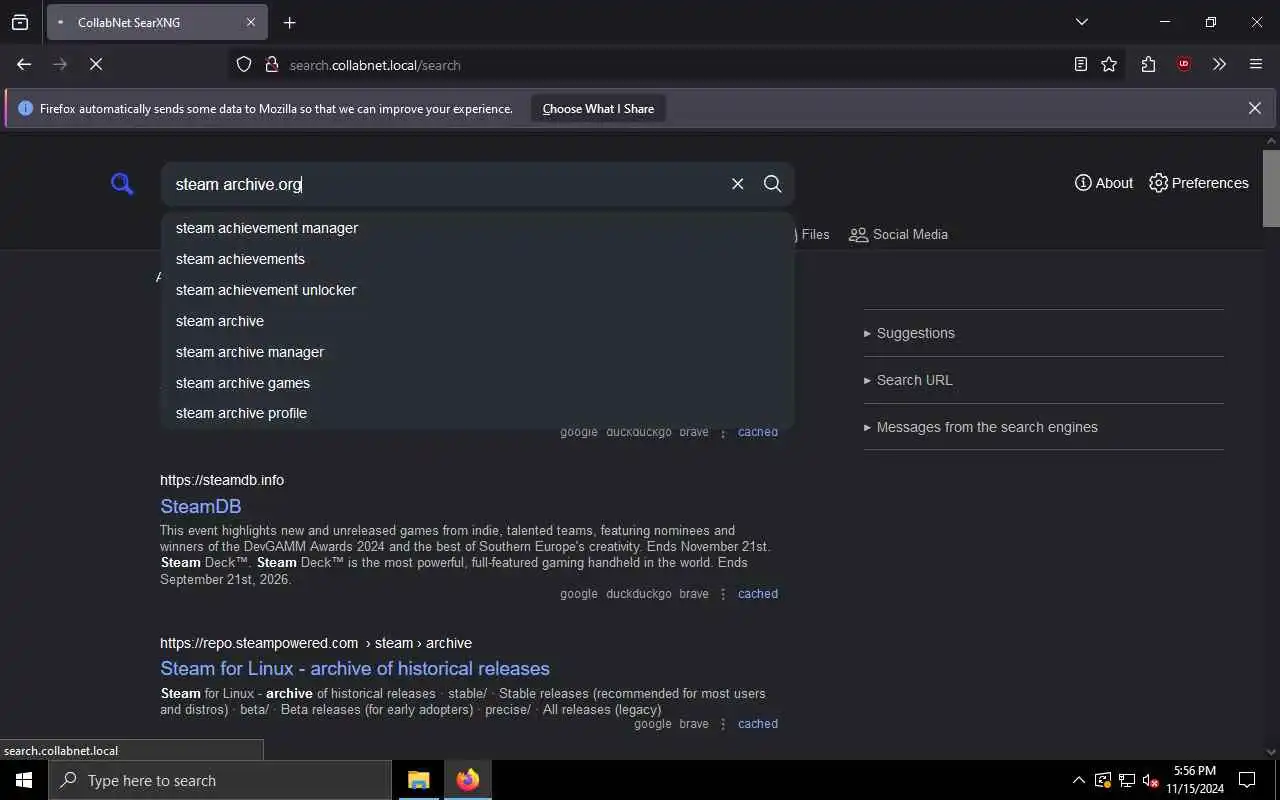Open repo.steampowered.com URL link
The image size is (1280, 800).
(316, 643)
